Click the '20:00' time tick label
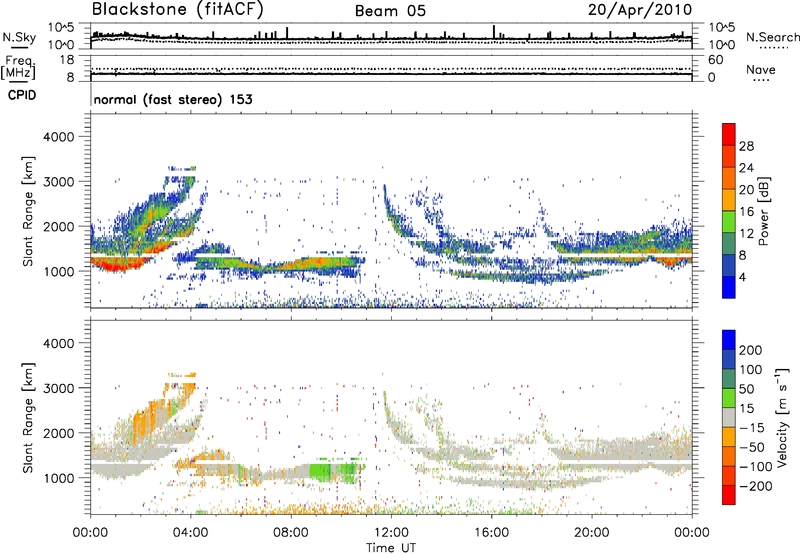Image resolution: width=800 pixels, height=554 pixels. coord(591,532)
